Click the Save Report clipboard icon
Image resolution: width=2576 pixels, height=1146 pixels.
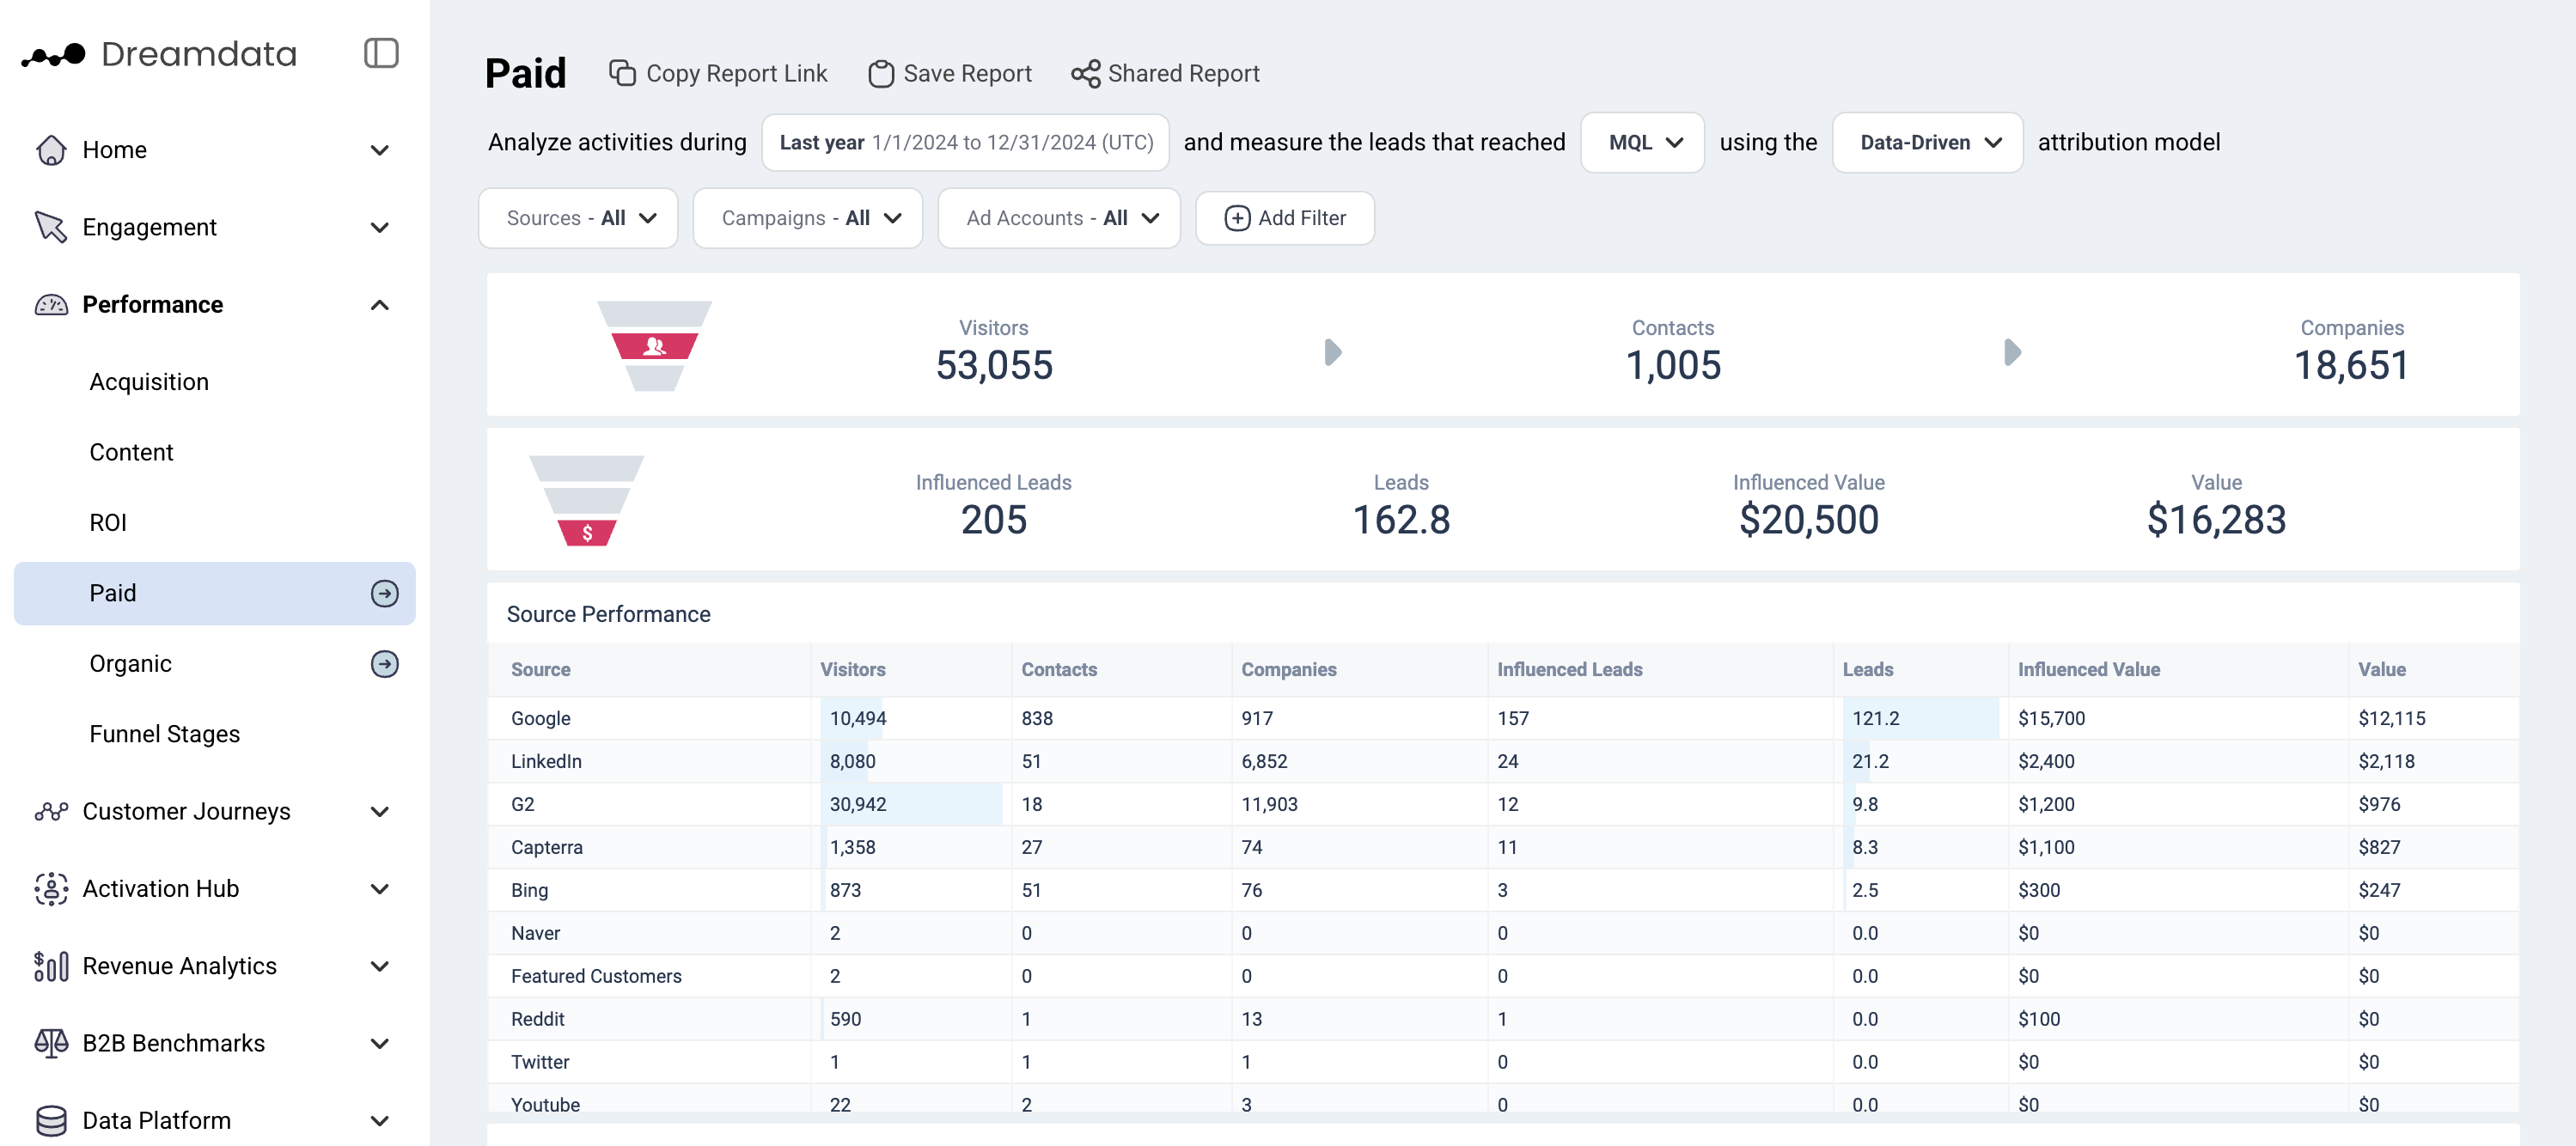coord(880,73)
